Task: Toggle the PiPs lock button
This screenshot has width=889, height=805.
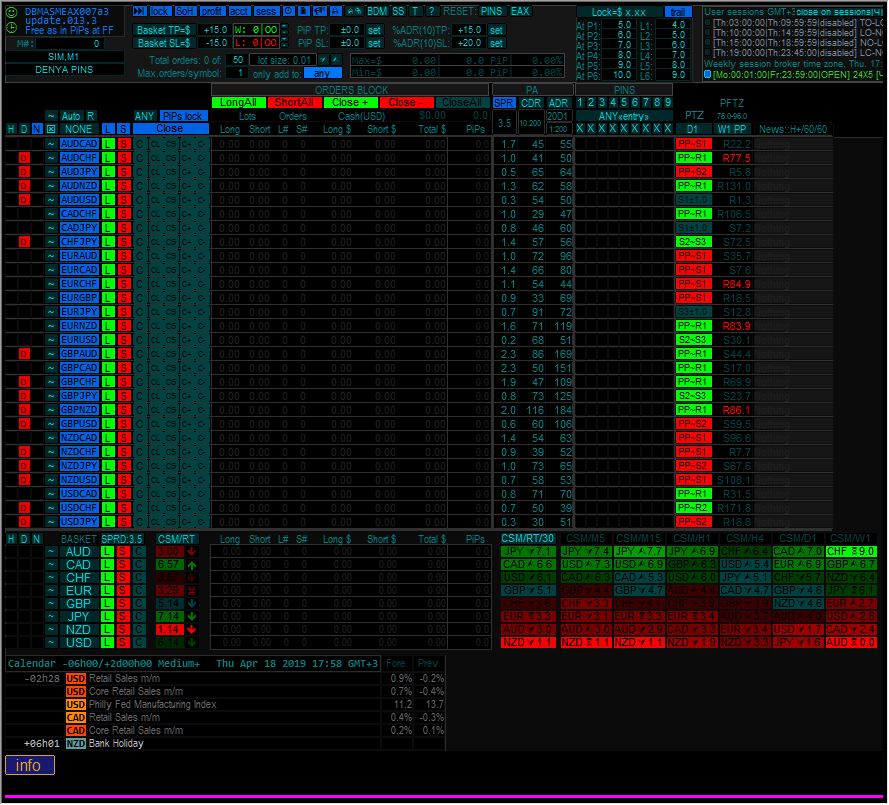Action: (183, 116)
